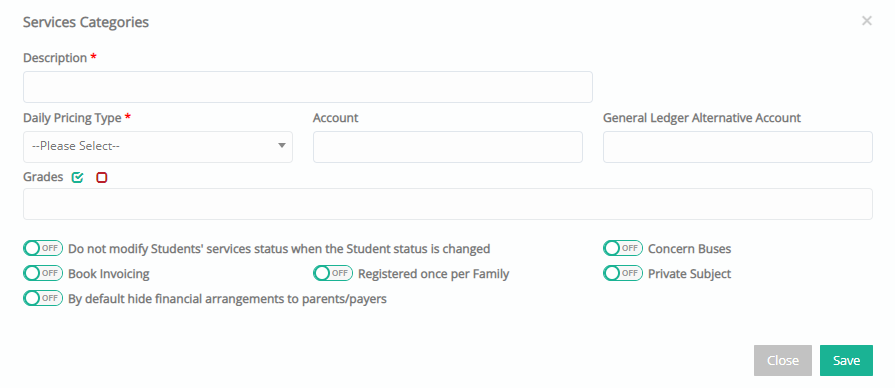This screenshot has height=388, width=895.
Task: Enable hide financial arrangements to parents/payers switch
Action: click(x=43, y=298)
